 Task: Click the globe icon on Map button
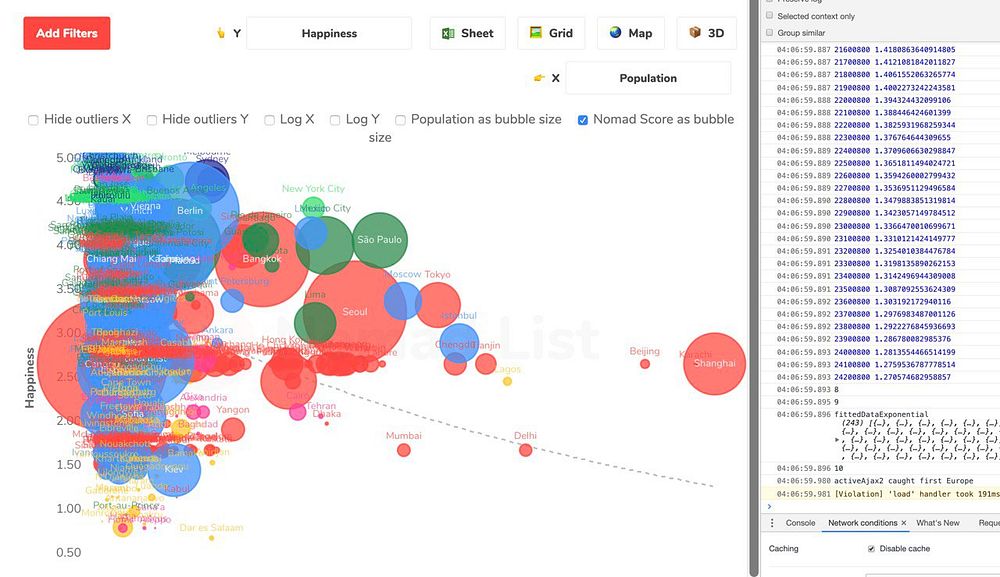point(615,33)
